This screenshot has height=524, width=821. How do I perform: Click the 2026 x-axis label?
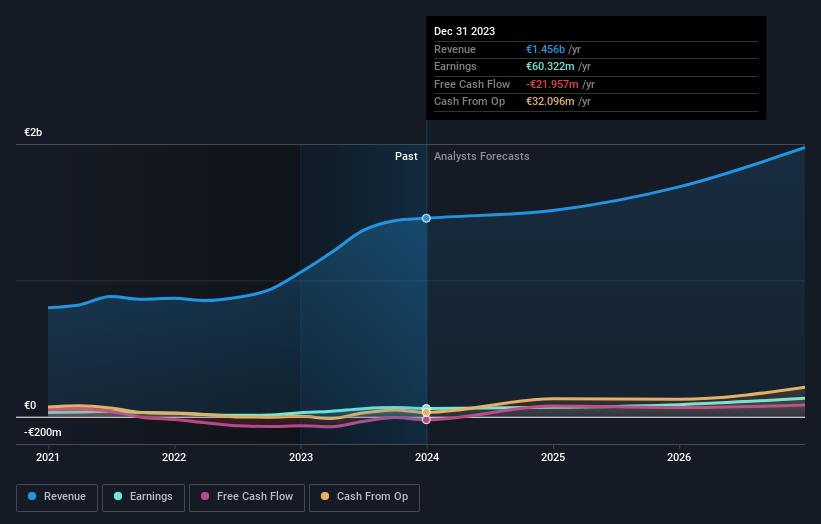click(679, 458)
